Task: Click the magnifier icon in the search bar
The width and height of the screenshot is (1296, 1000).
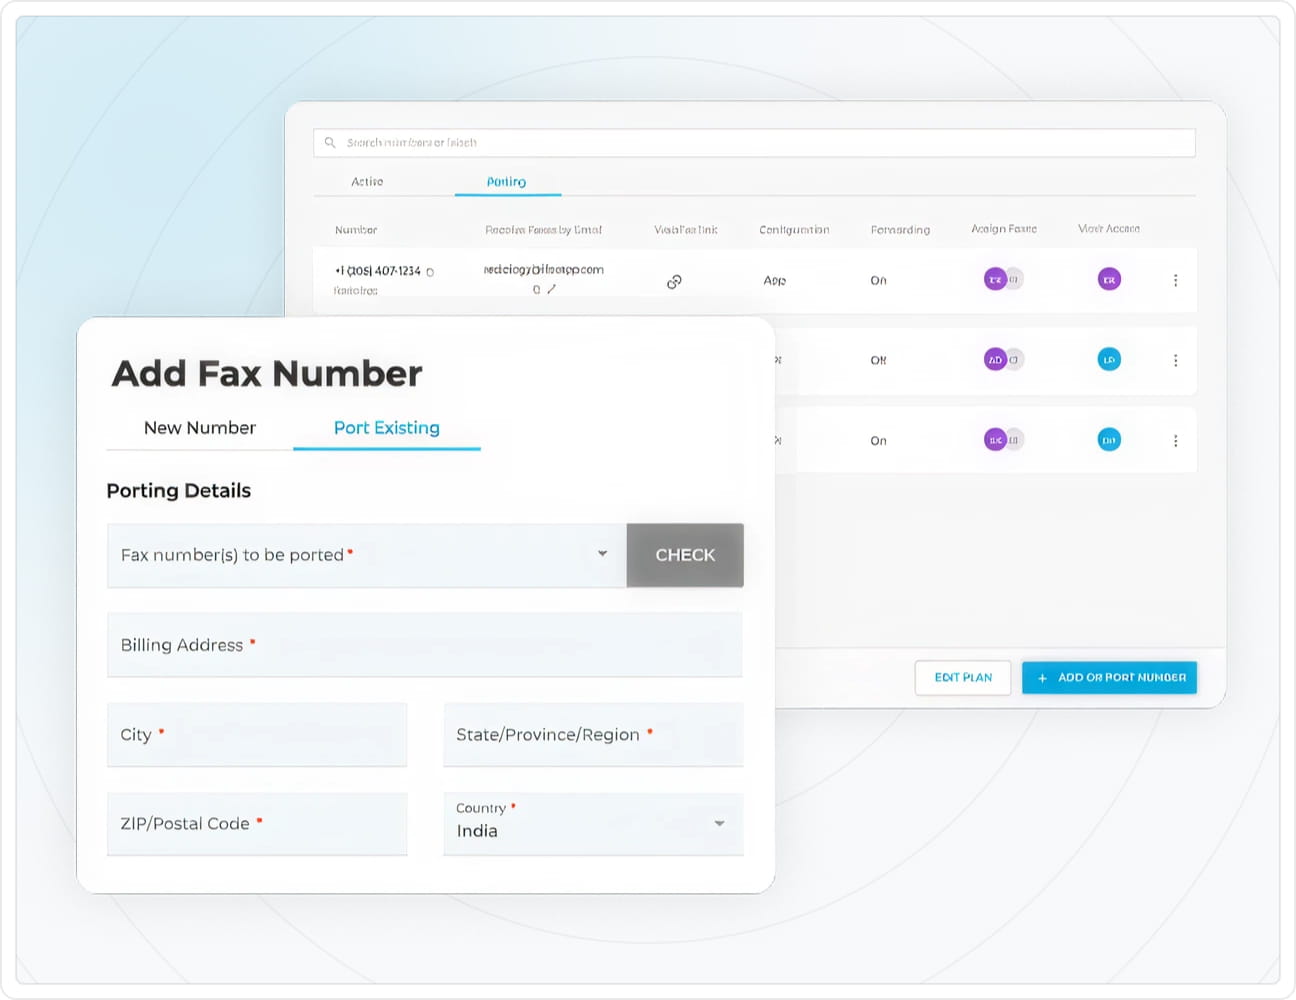Action: tap(330, 142)
